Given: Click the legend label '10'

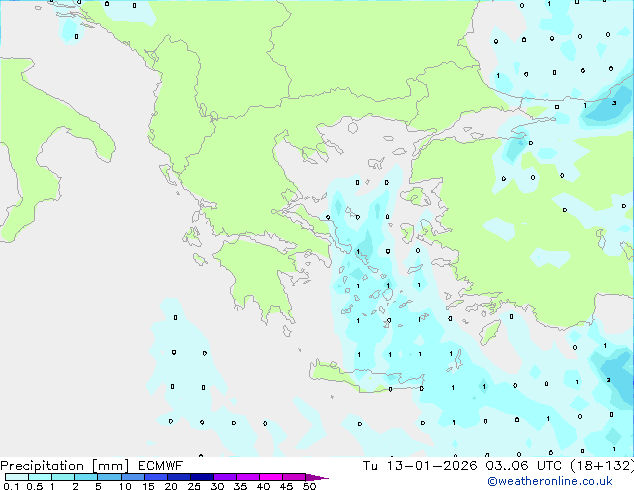Looking at the screenshot, I should (x=125, y=486).
